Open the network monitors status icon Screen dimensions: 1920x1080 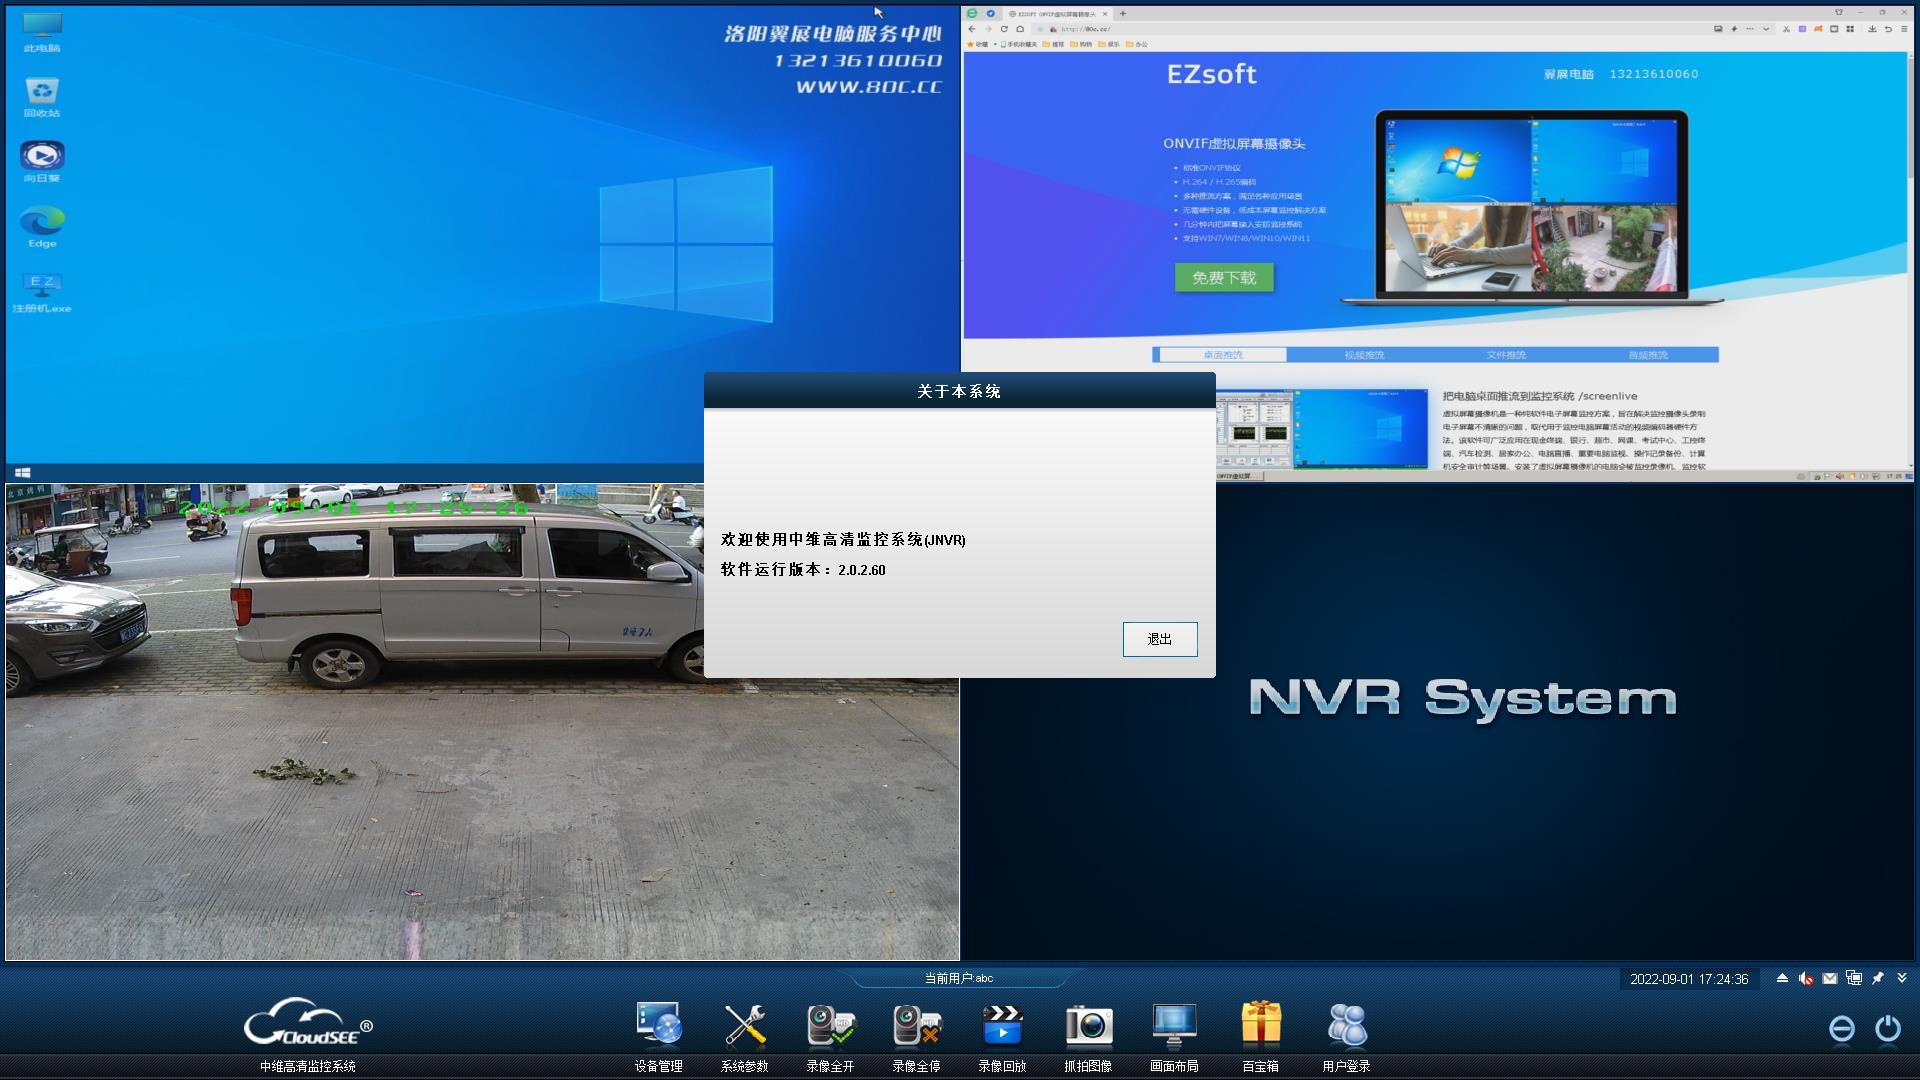click(x=1854, y=979)
